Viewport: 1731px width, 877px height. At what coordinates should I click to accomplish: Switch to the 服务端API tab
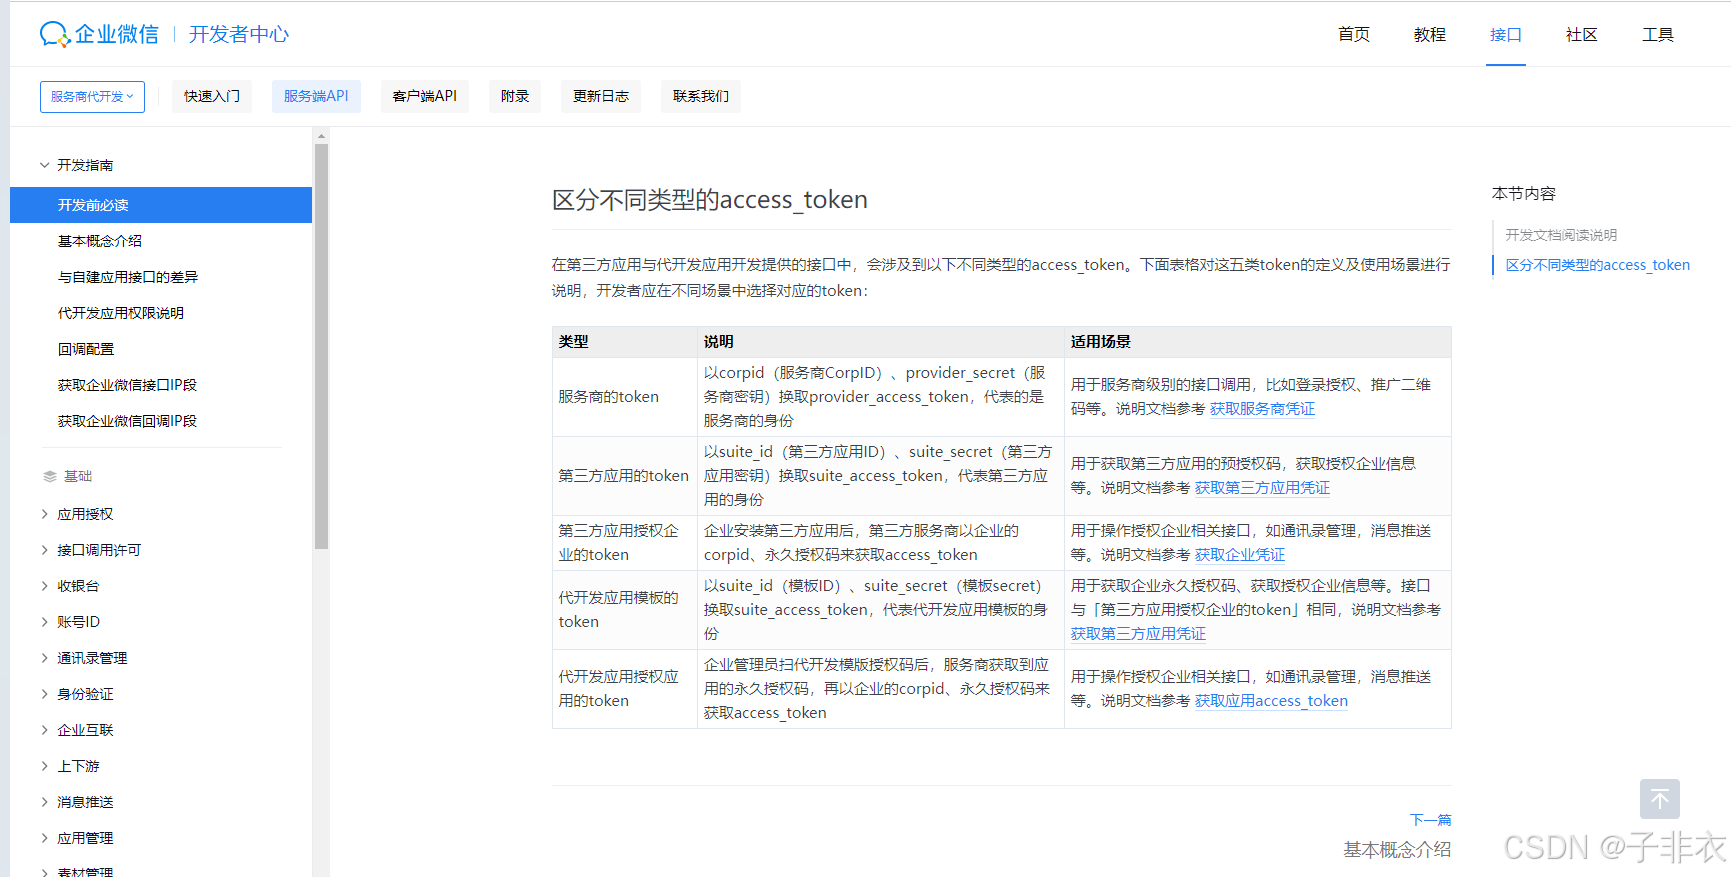(x=316, y=96)
